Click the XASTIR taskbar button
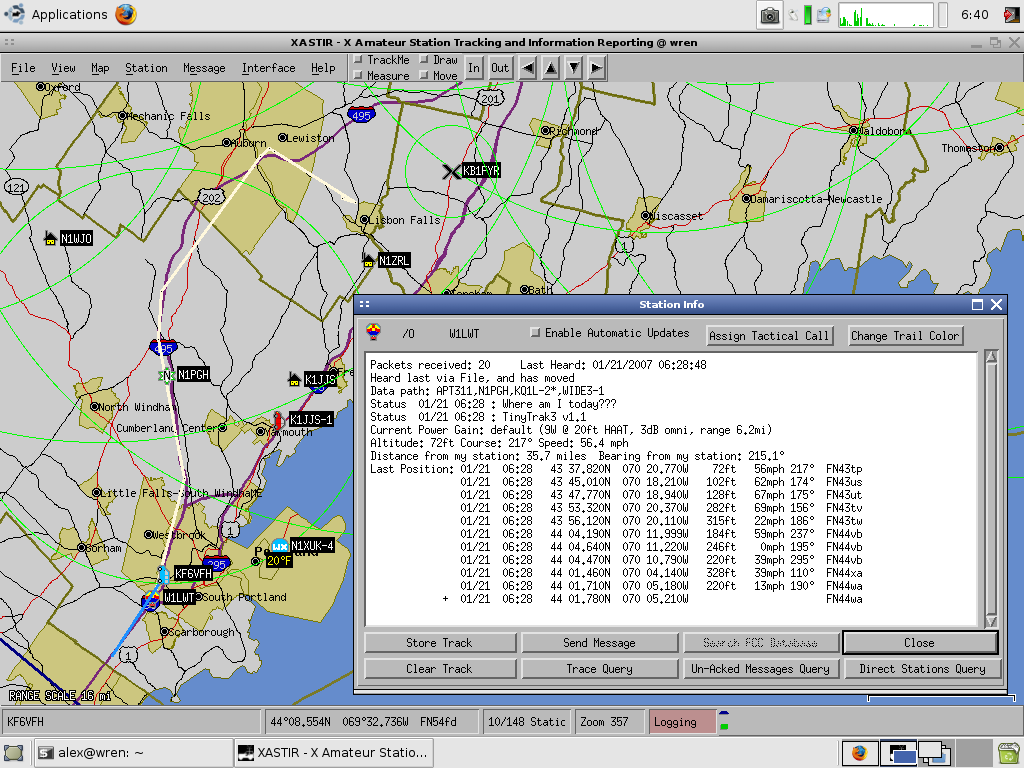 click(x=334, y=753)
